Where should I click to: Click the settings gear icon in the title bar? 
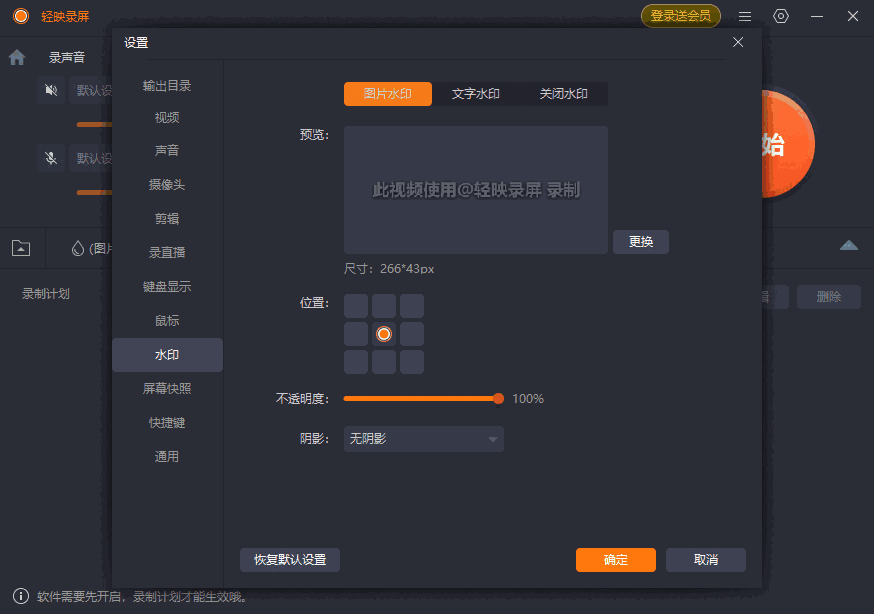point(781,16)
